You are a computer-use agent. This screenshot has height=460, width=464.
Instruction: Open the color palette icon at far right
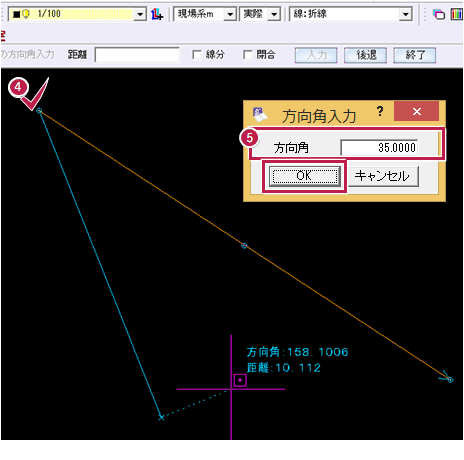pyautogui.click(x=456, y=14)
